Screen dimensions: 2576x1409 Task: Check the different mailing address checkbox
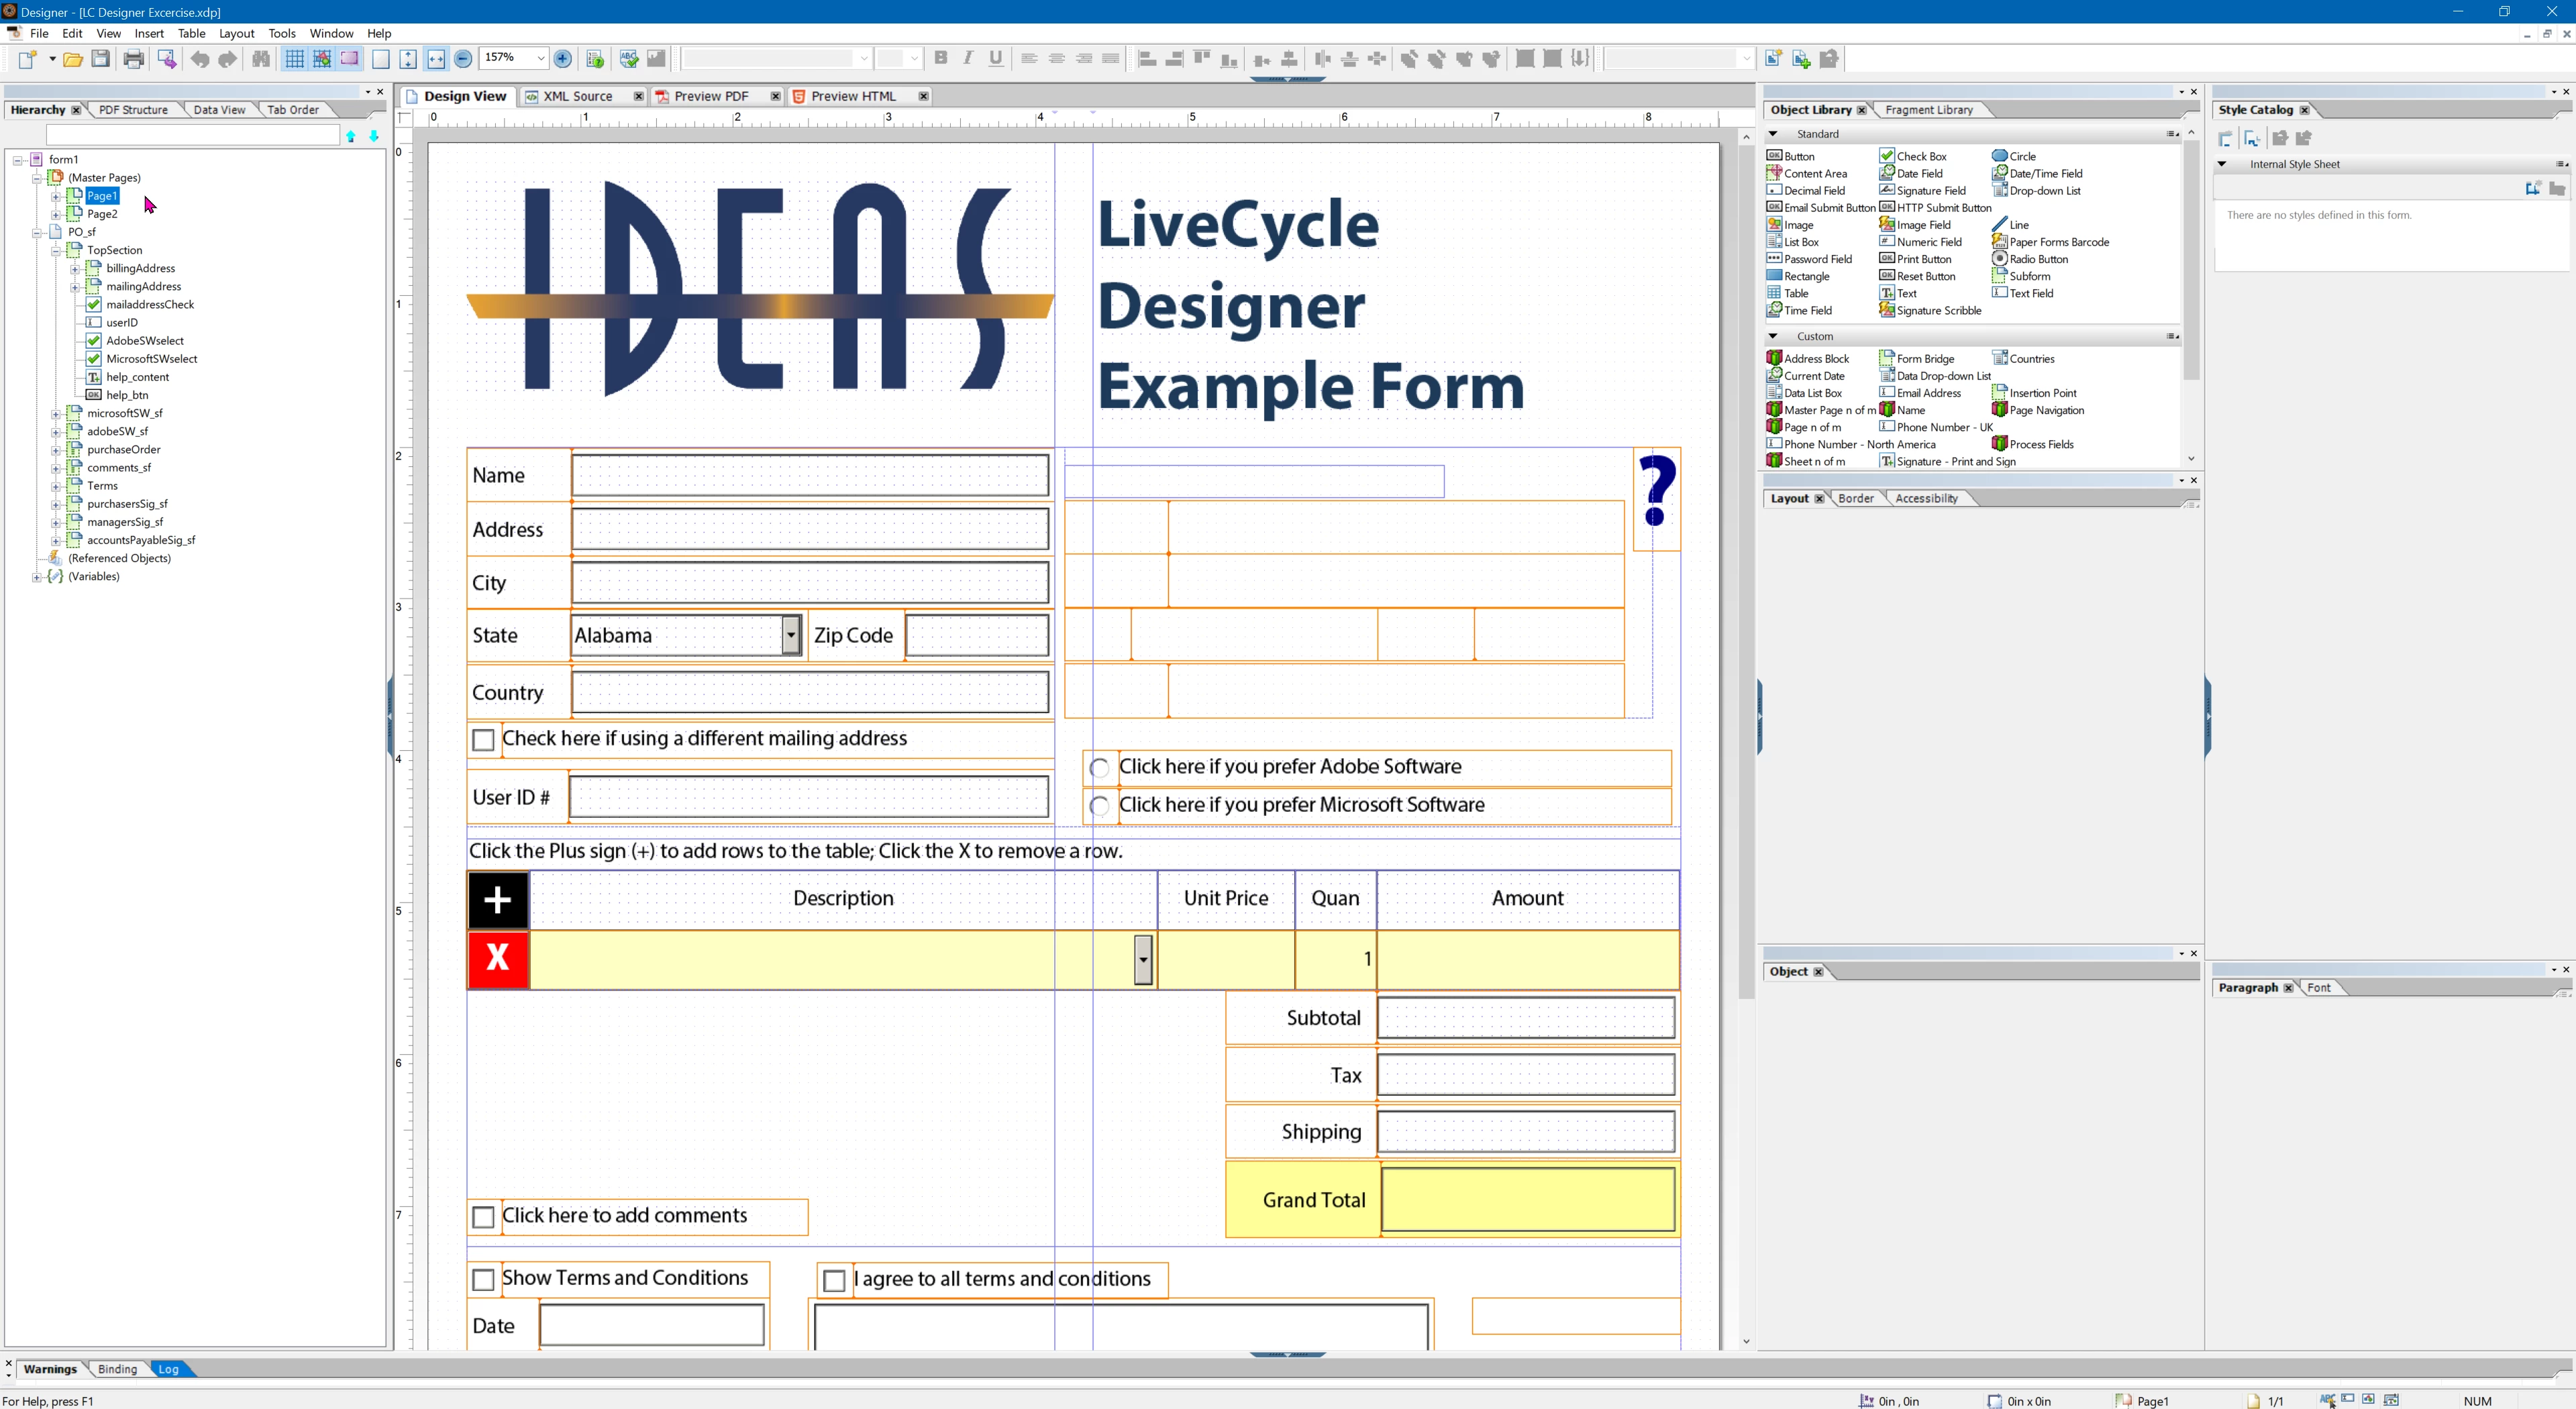[483, 740]
